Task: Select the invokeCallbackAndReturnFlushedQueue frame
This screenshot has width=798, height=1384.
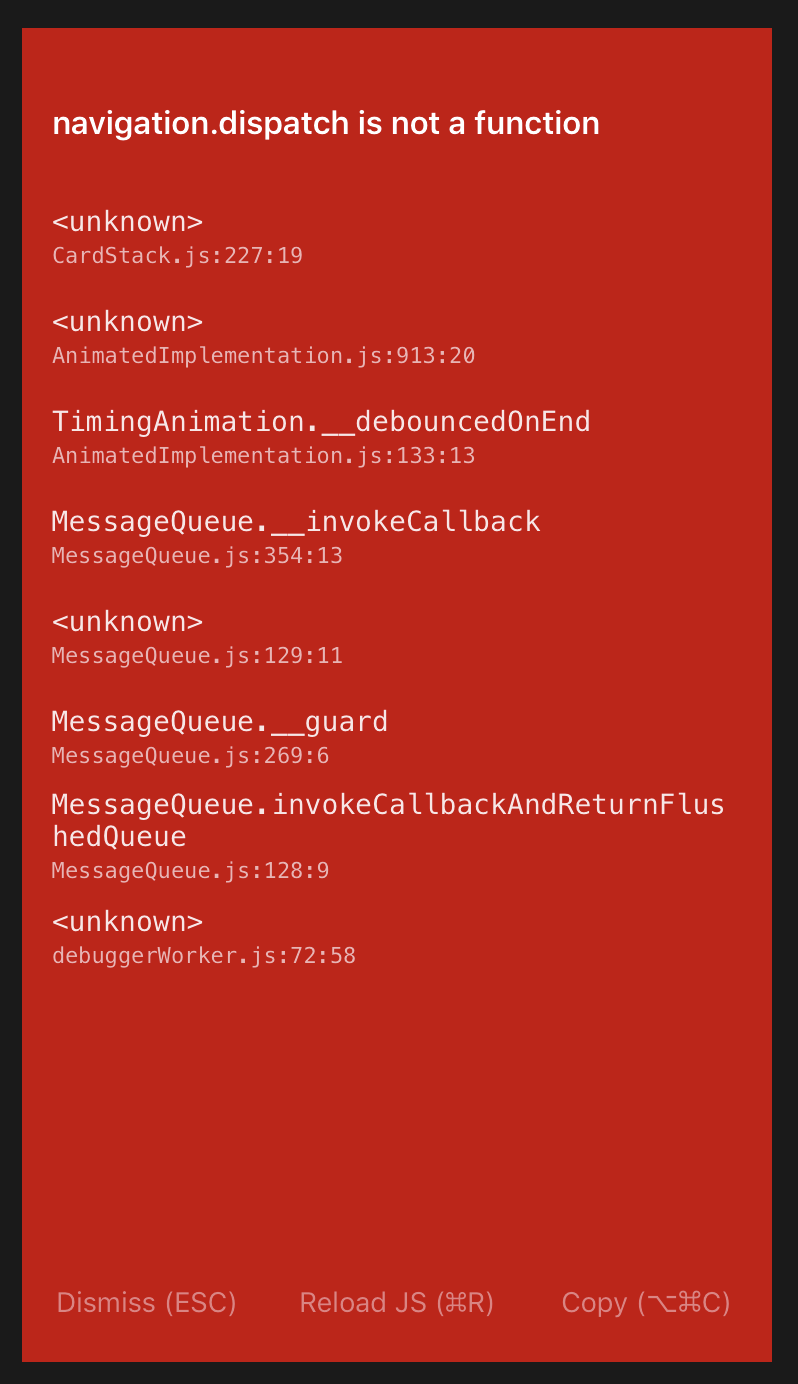Action: coord(388,820)
